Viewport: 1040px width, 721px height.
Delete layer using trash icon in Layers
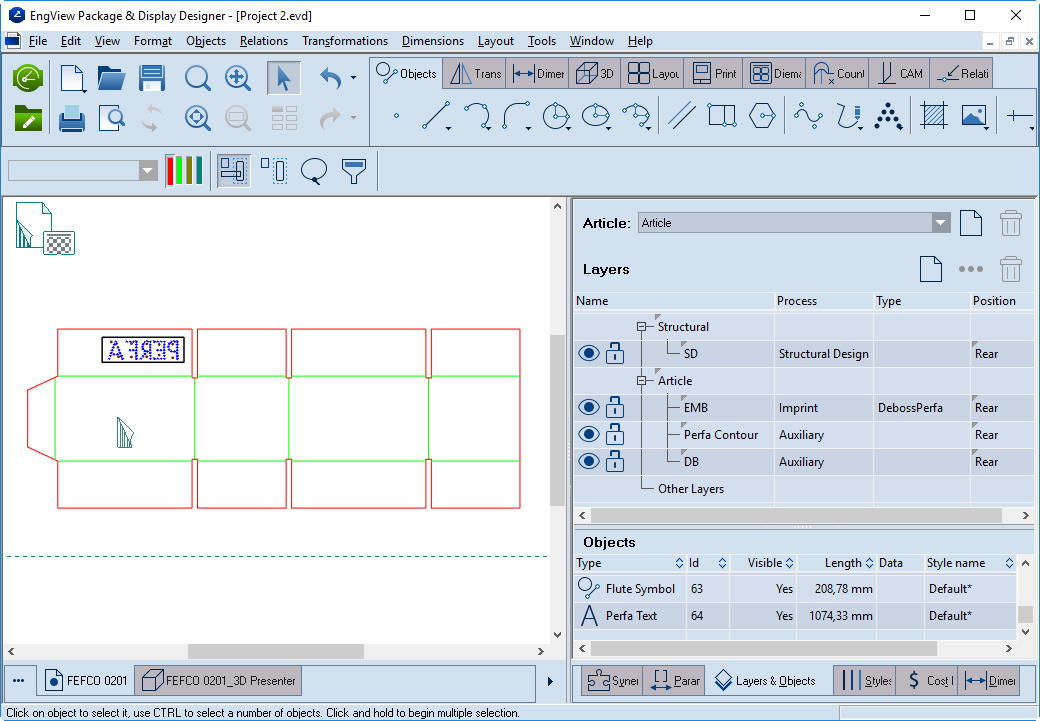click(x=1011, y=269)
